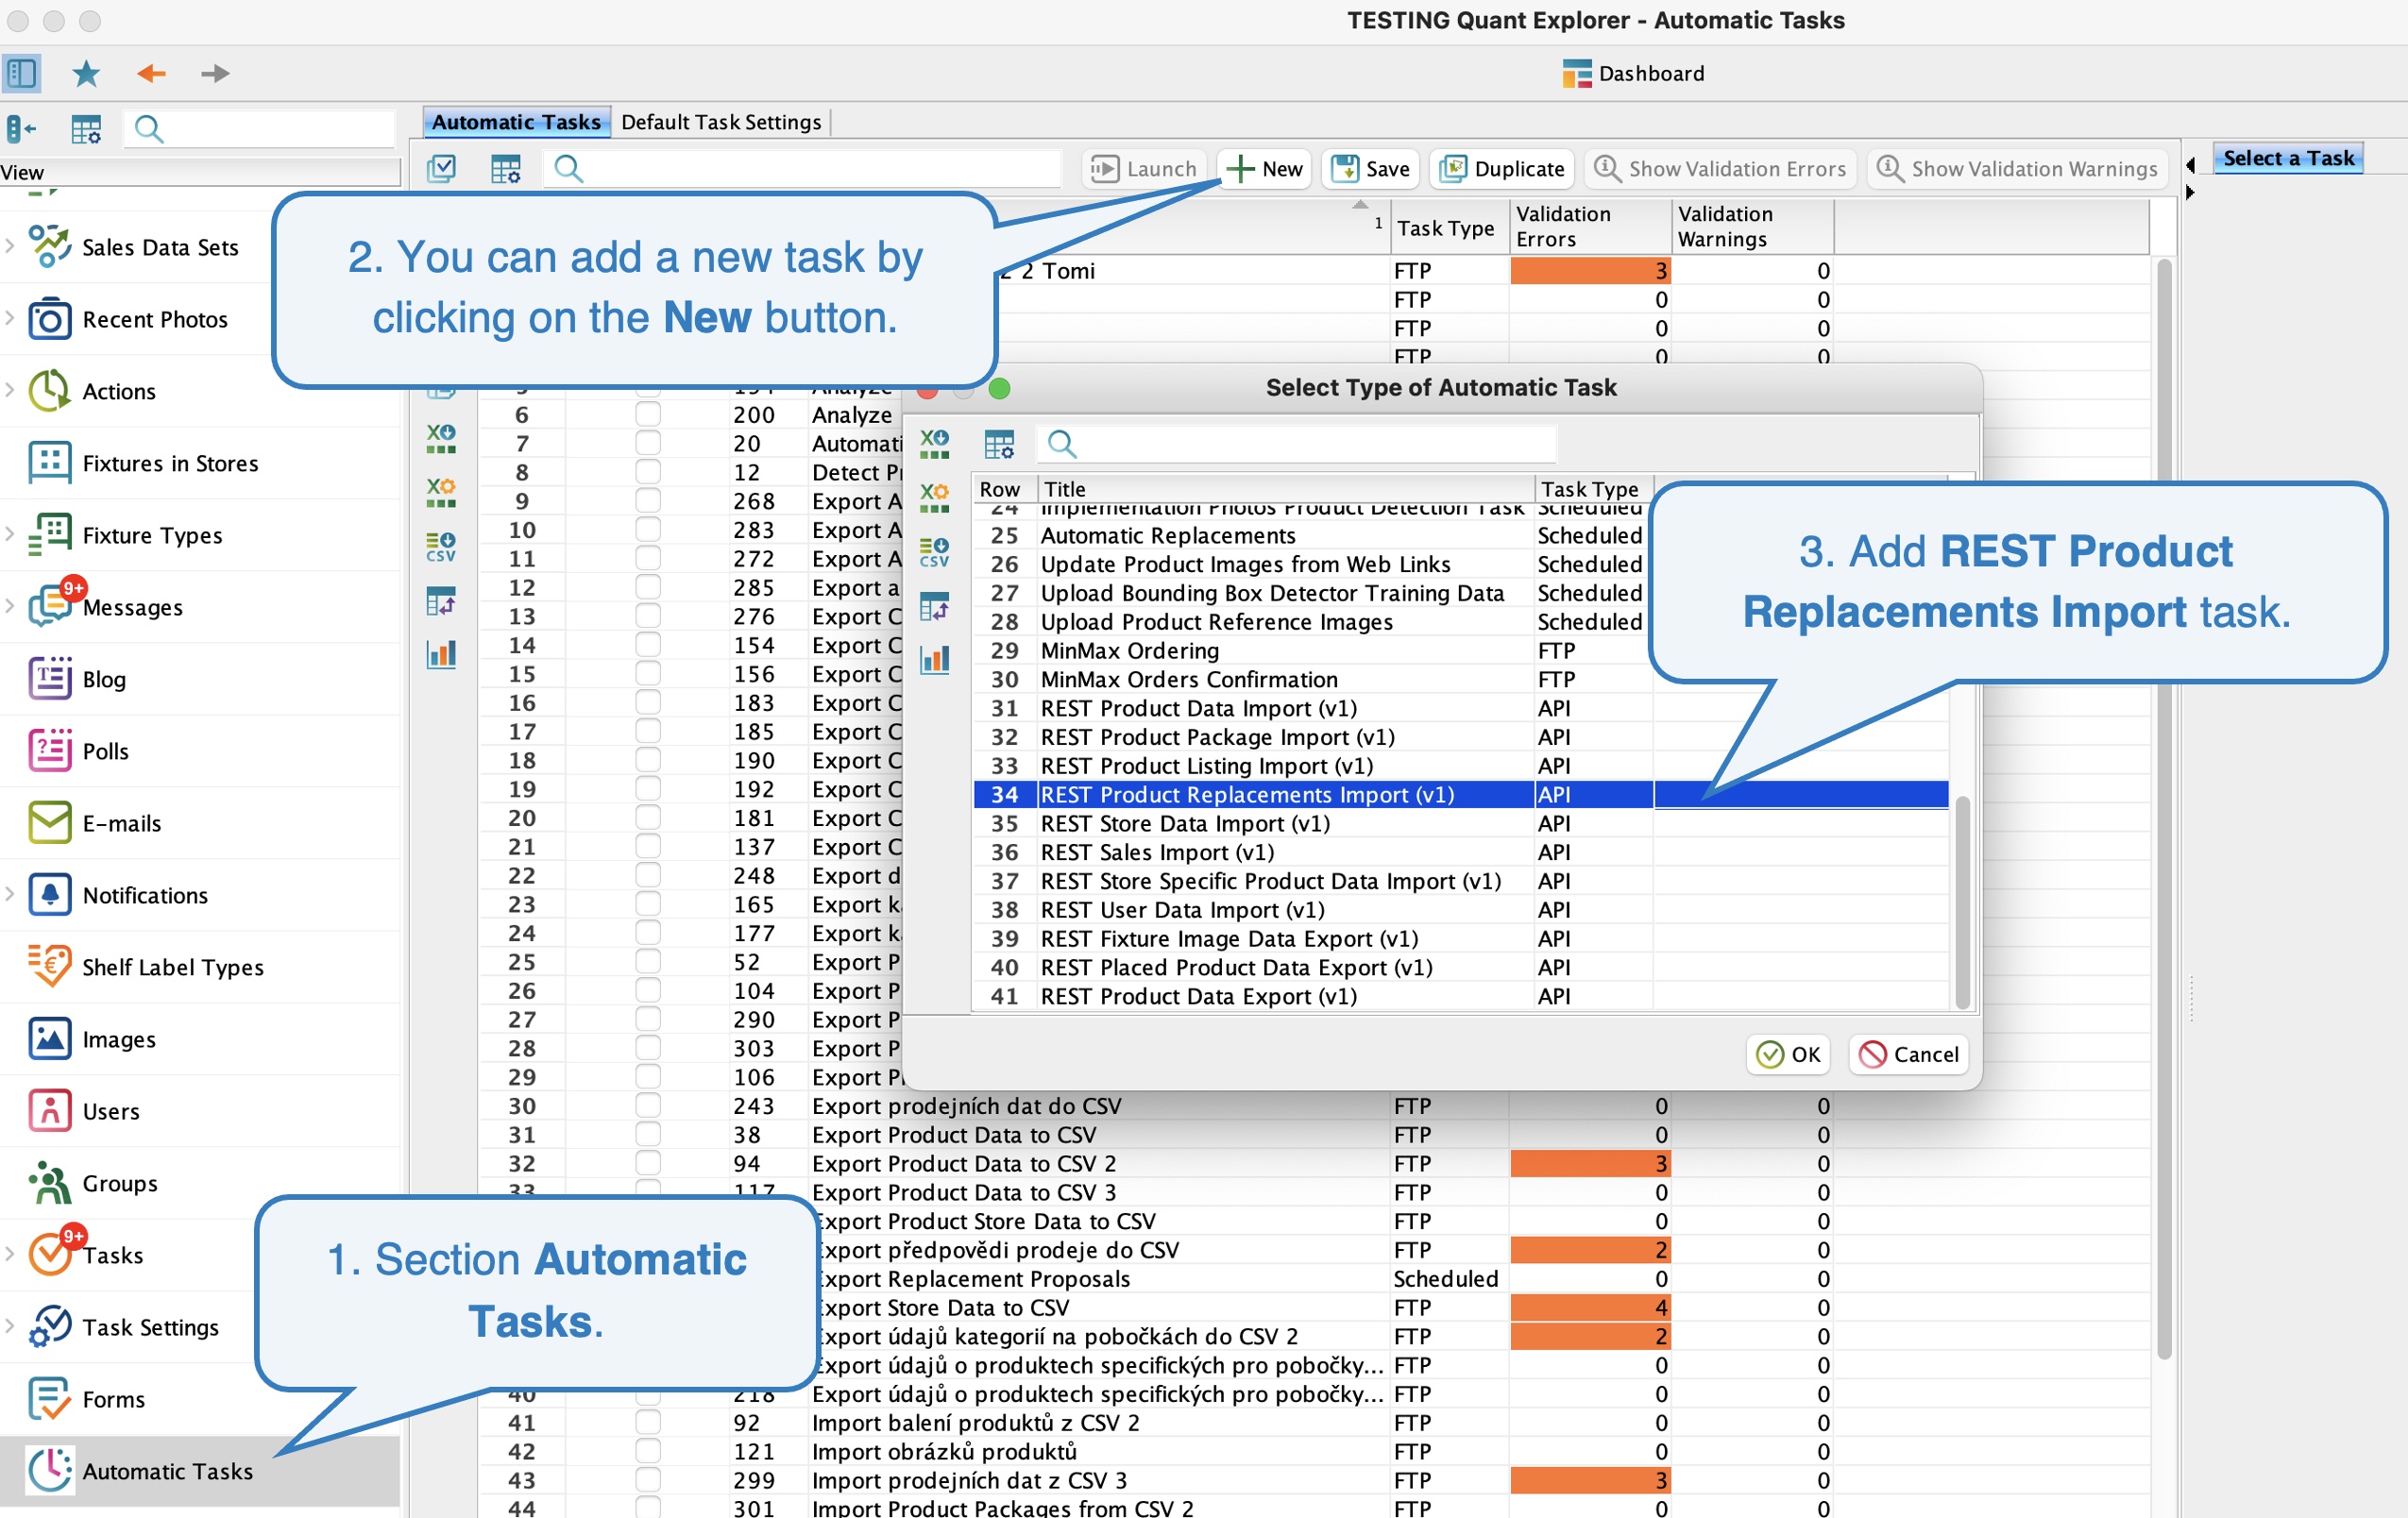The image size is (2408, 1518).
Task: Select the Select a Task tab
Action: pyautogui.click(x=2288, y=158)
